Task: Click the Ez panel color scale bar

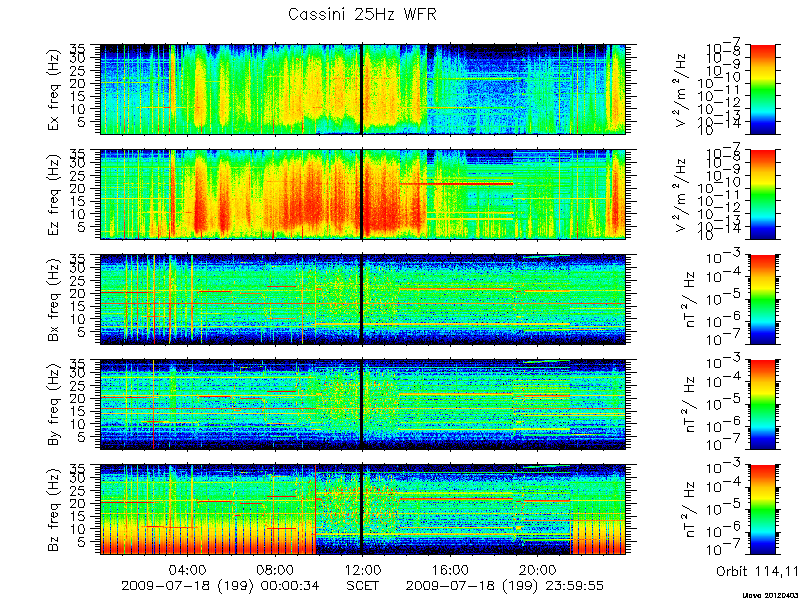Action: (x=762, y=194)
